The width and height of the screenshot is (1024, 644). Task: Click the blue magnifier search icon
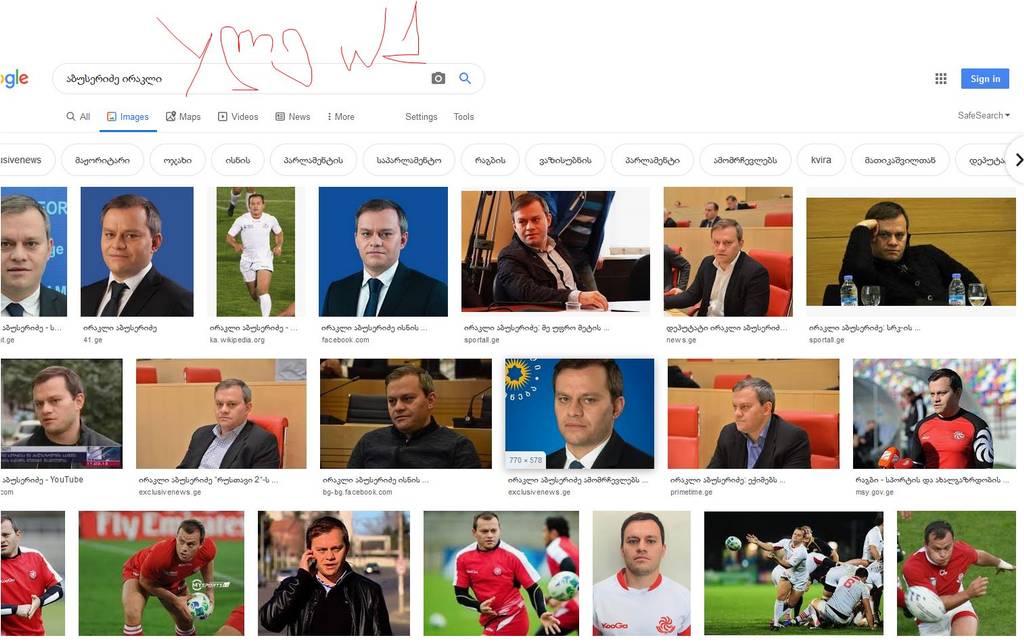[x=465, y=78]
